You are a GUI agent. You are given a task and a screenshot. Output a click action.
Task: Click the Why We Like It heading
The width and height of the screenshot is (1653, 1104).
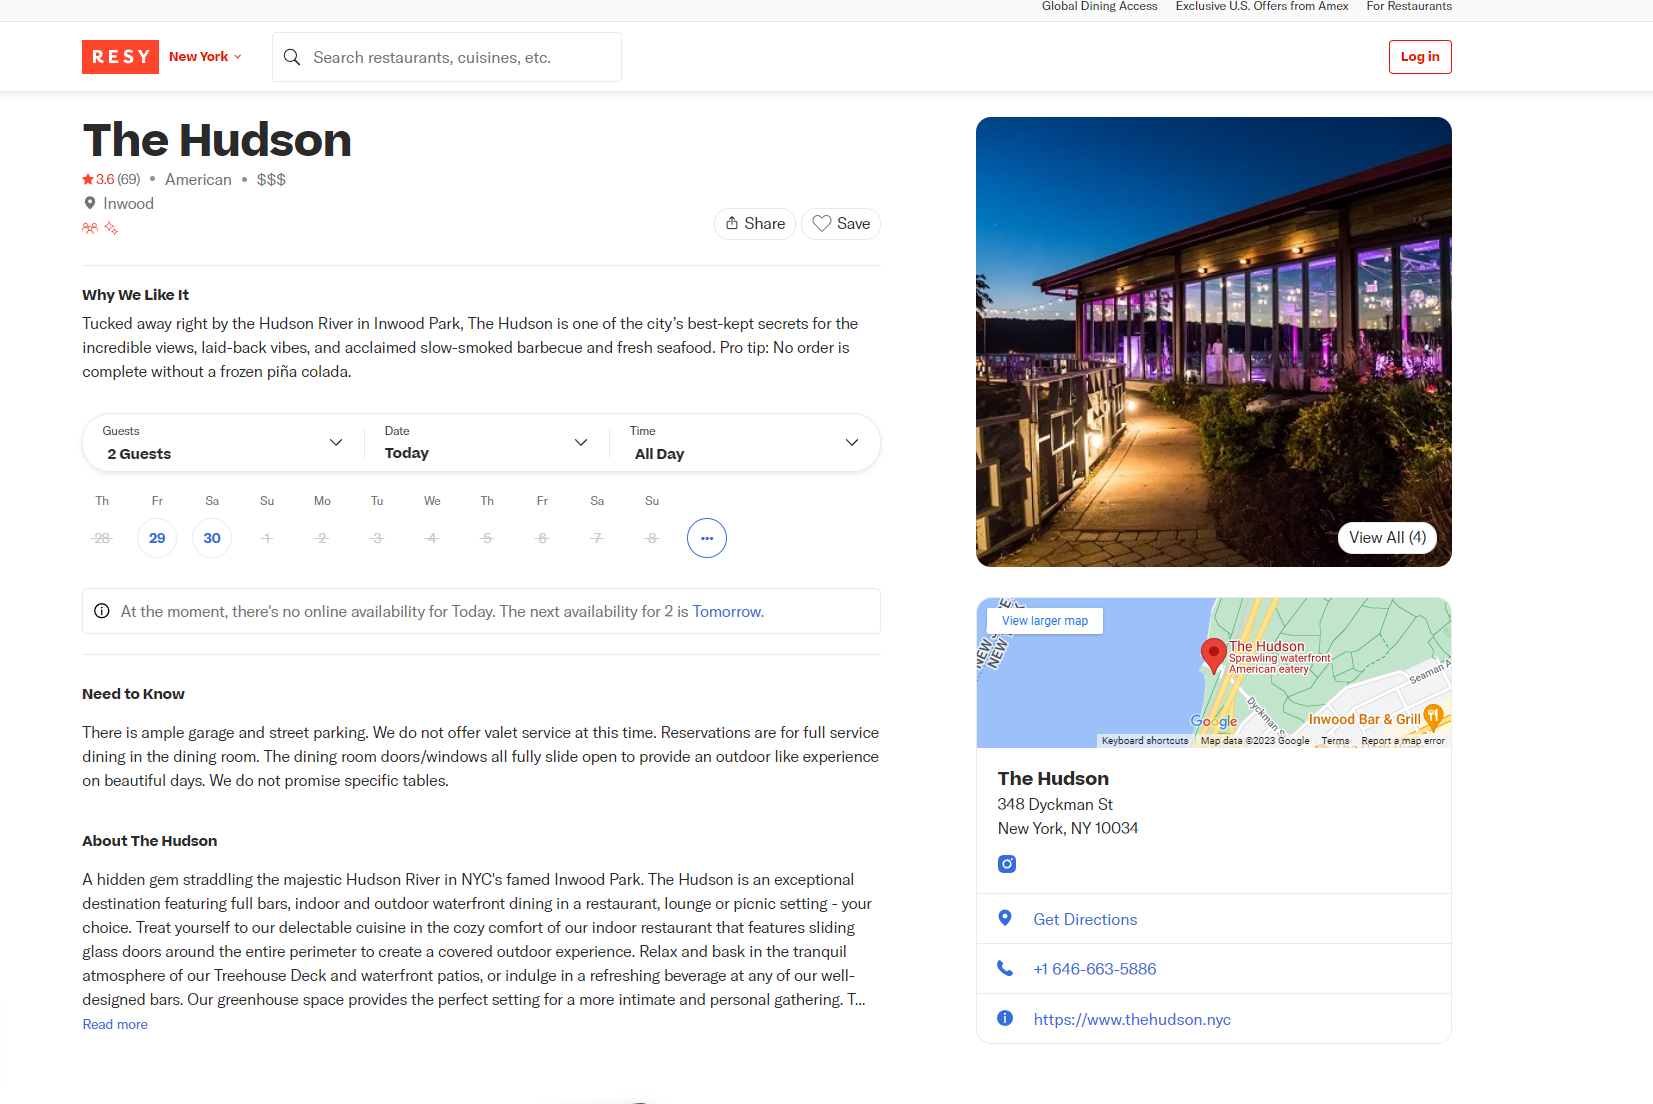[x=135, y=294]
